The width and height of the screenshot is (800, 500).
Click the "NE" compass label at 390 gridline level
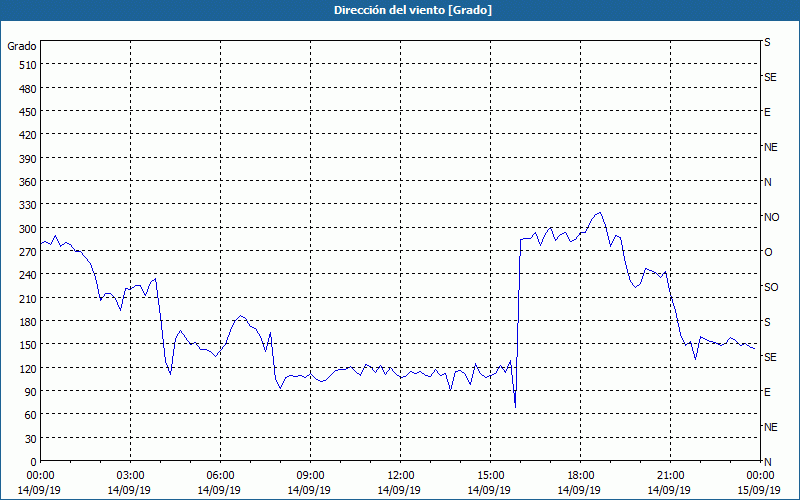pos(770,147)
